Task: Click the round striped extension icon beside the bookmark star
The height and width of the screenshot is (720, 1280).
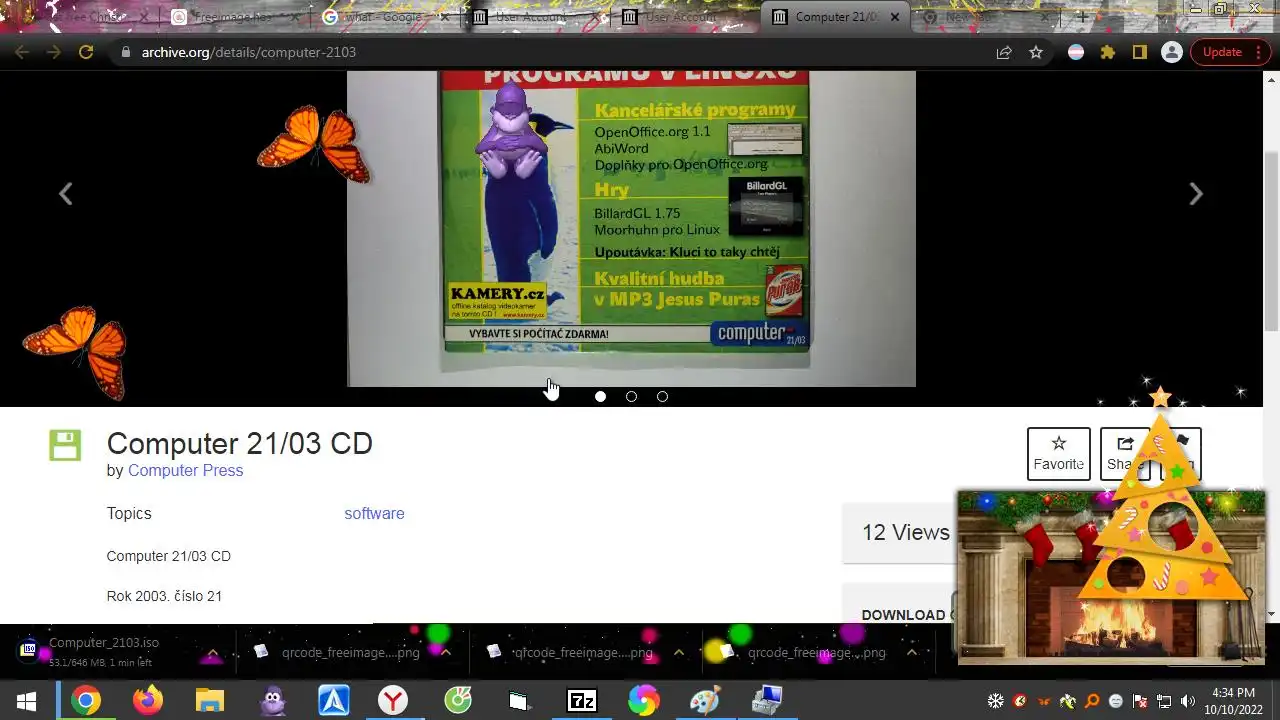Action: [1076, 52]
